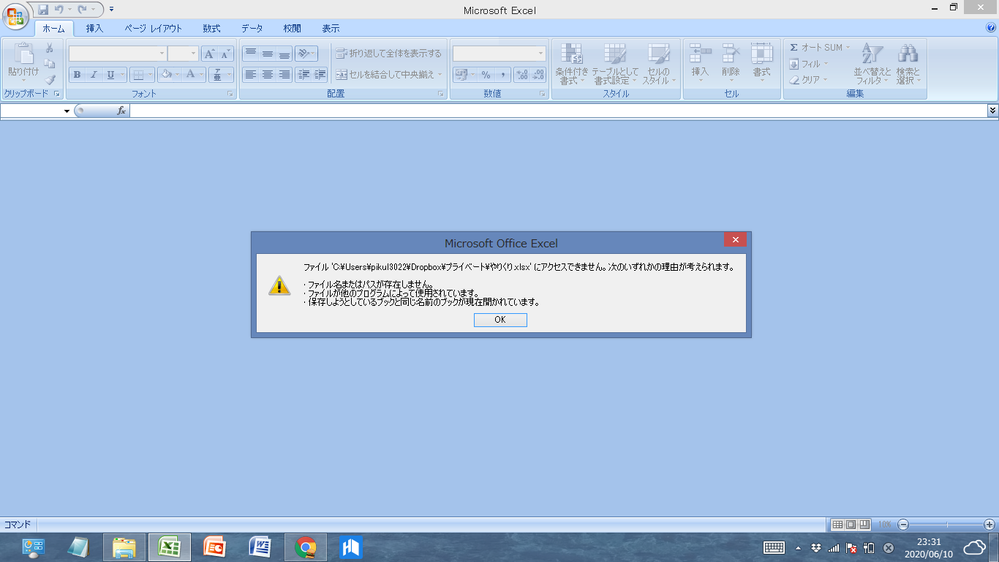Open テーブルとして書式設定 table format
The image size is (999, 562).
pyautogui.click(x=614, y=64)
